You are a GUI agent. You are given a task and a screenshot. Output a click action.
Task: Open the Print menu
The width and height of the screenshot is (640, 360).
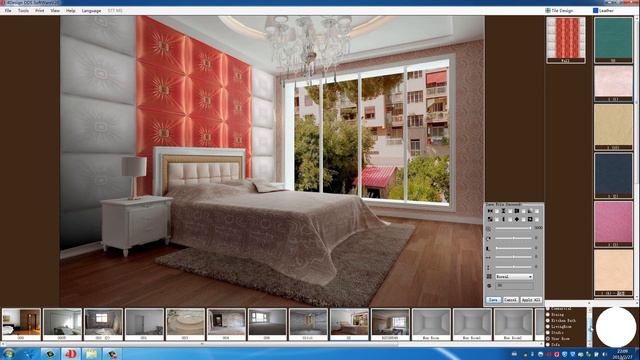[x=40, y=11]
